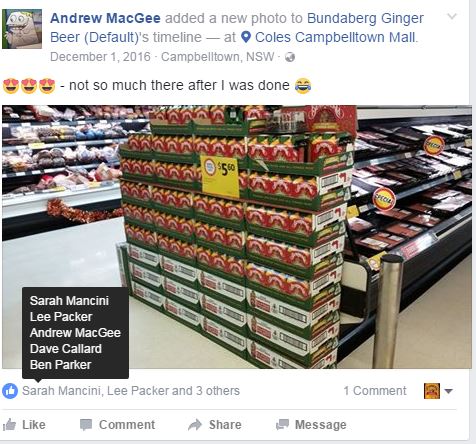Expand the comment-as-page dropdown arrow

click(449, 391)
